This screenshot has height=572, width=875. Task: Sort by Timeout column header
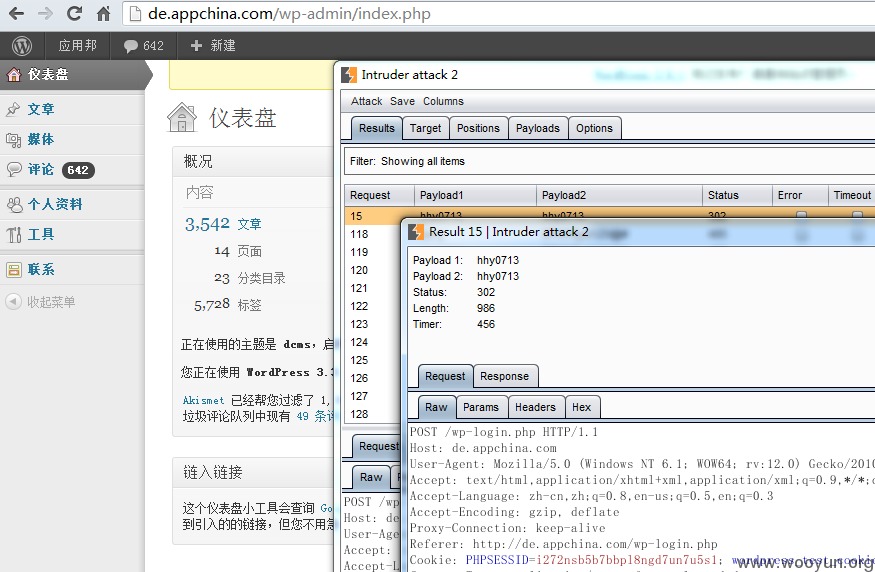[x=852, y=195]
